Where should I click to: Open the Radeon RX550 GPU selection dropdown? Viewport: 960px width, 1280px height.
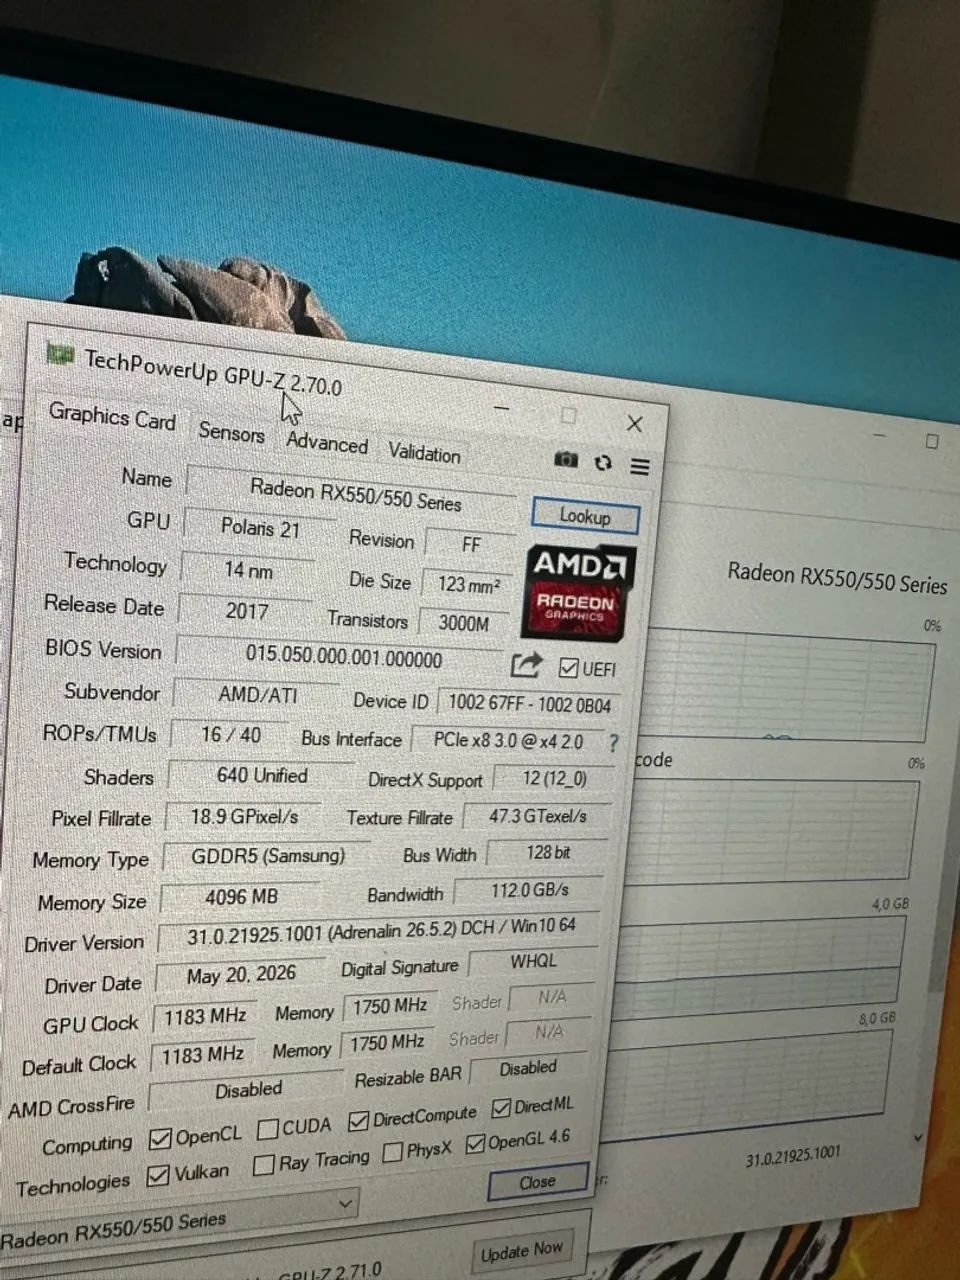click(178, 1219)
